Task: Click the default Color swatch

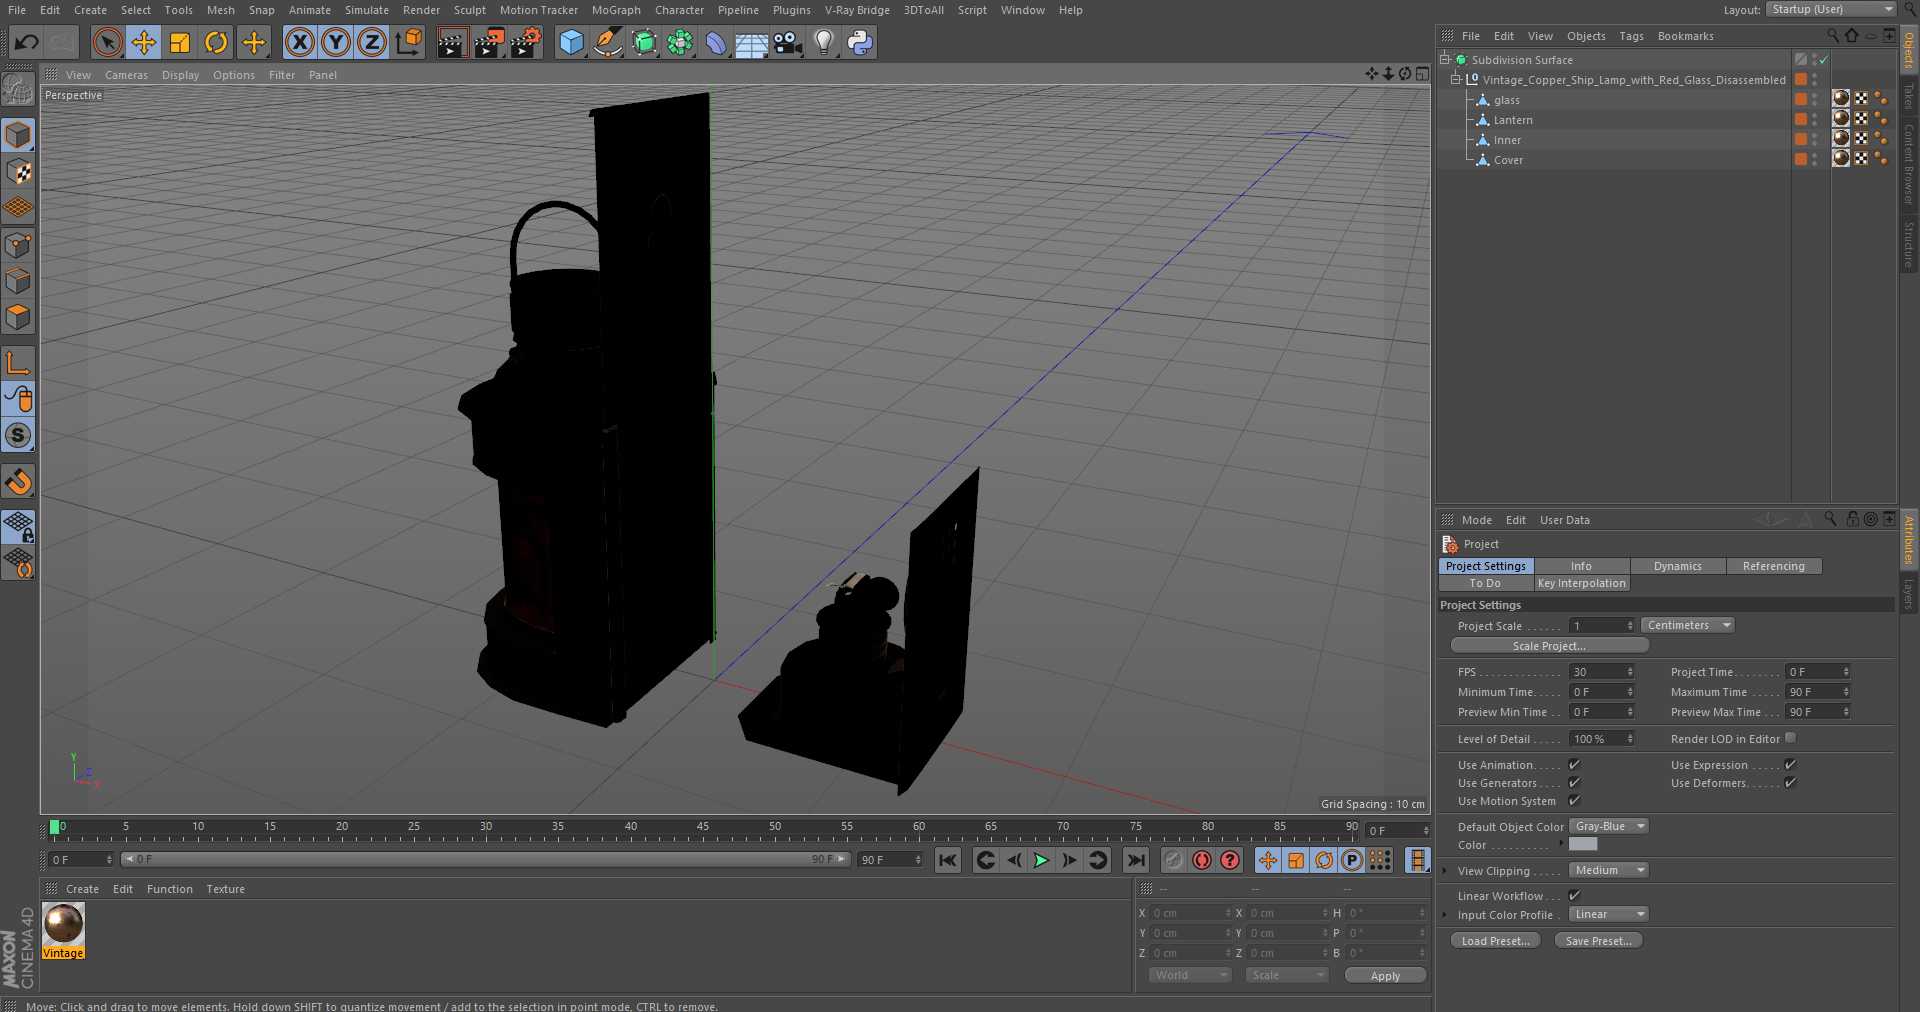Action: (x=1583, y=844)
